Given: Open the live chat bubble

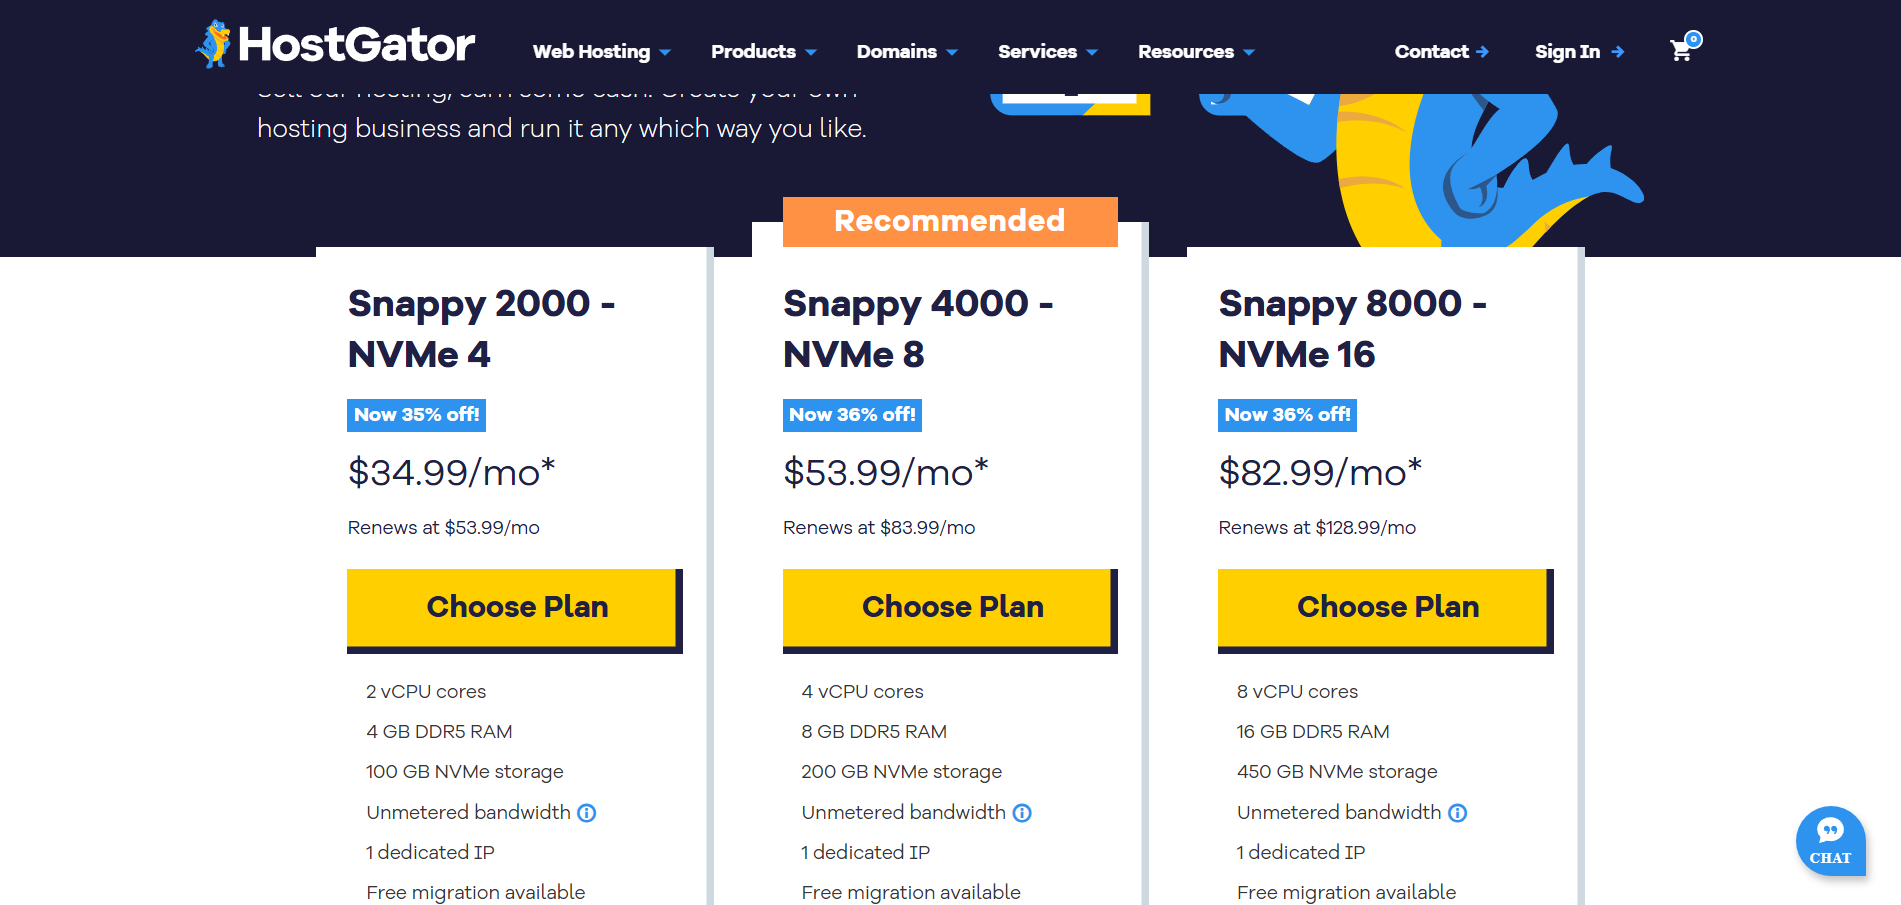Looking at the screenshot, I should (x=1830, y=841).
